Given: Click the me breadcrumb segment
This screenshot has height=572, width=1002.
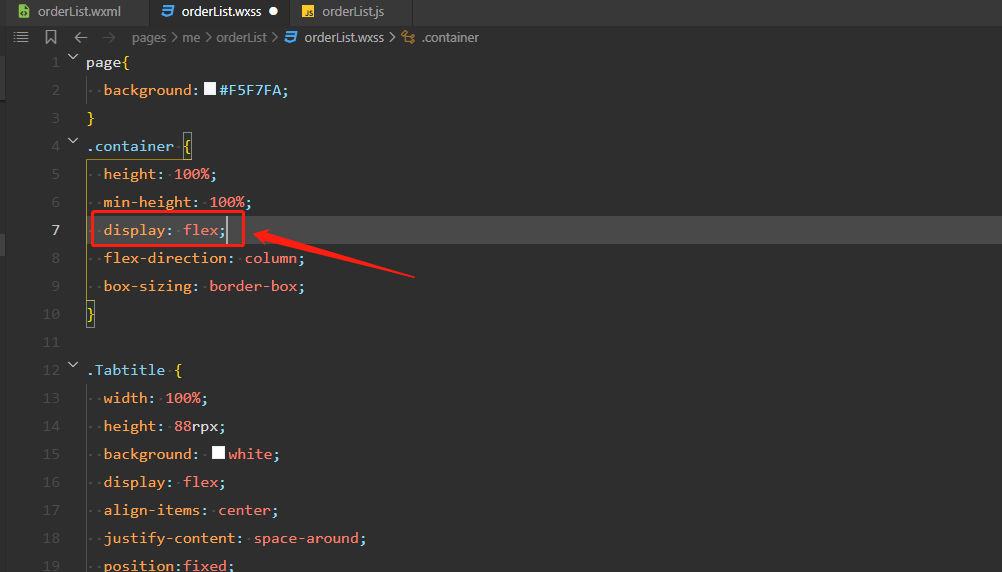Looking at the screenshot, I should tap(191, 38).
